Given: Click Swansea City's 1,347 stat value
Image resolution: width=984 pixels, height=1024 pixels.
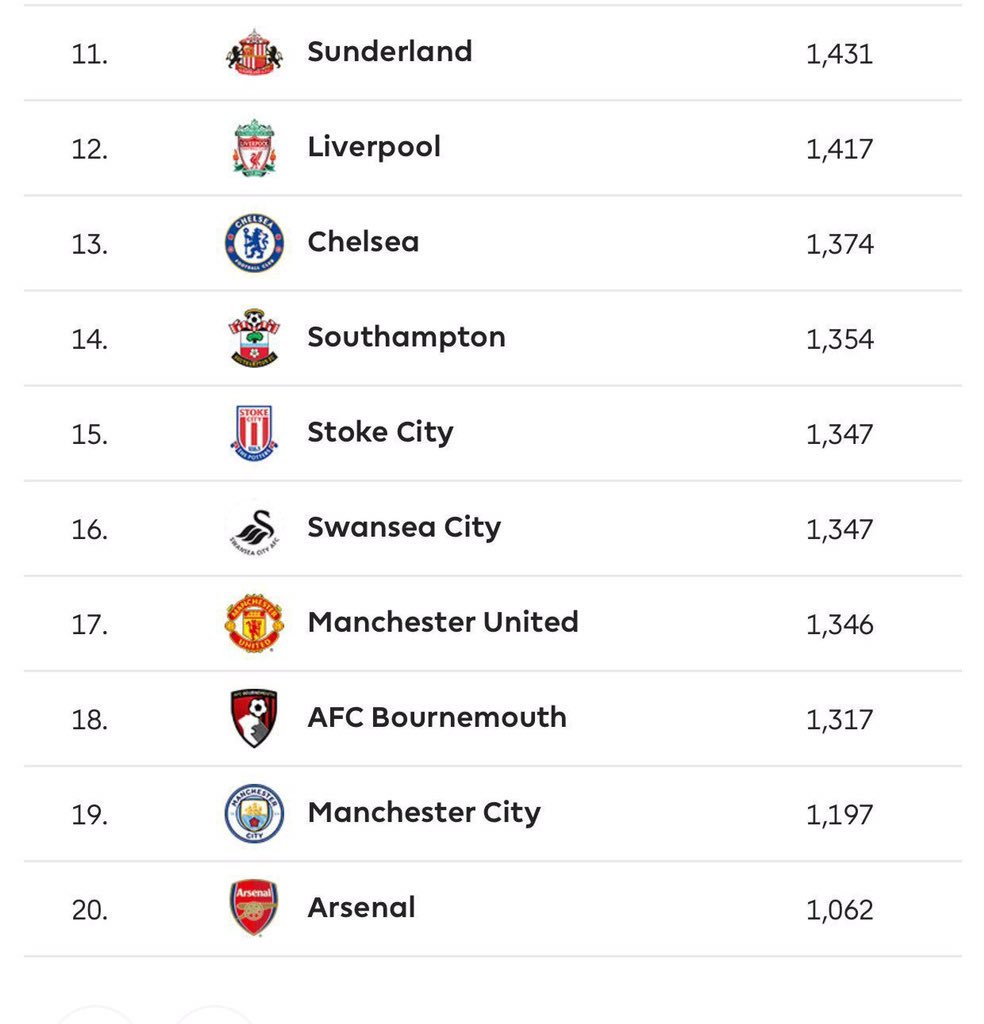Looking at the screenshot, I should pos(839,530).
